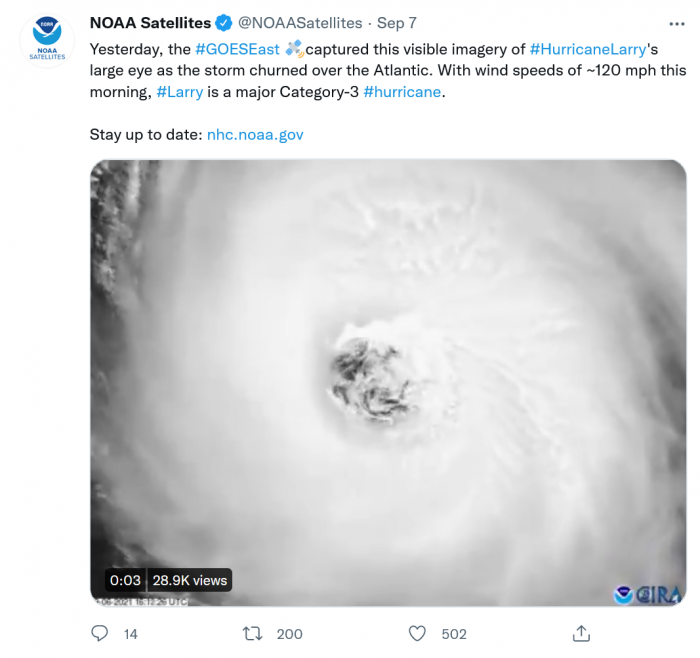700x658 pixels.
Task: Click the CIRA logo watermark in video
Action: pyautogui.click(x=648, y=595)
